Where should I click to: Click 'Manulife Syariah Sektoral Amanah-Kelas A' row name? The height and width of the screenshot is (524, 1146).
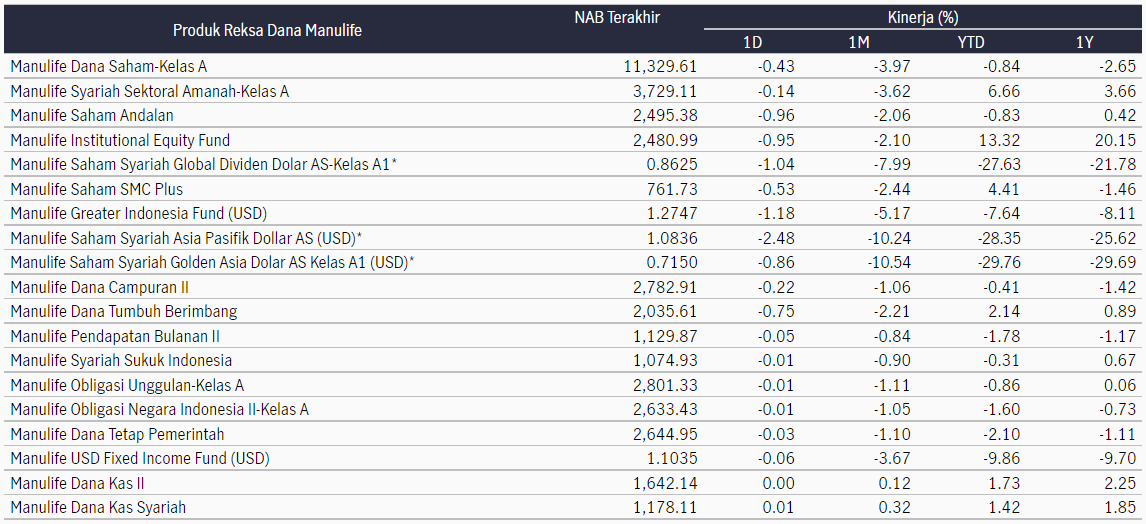(150, 91)
